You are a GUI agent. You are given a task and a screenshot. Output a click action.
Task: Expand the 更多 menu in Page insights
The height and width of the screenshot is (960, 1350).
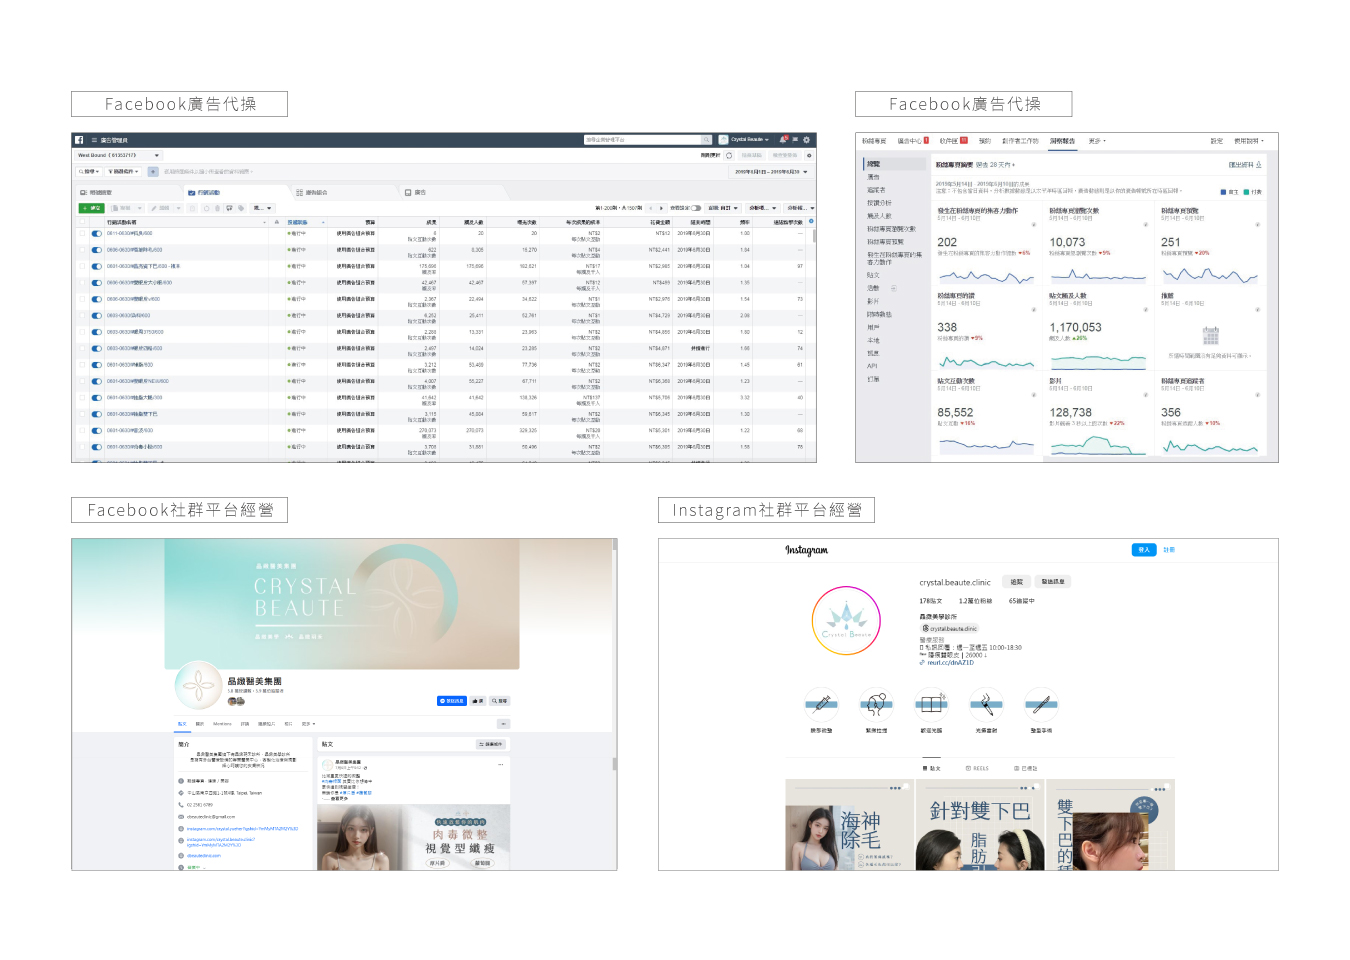(x=1097, y=141)
